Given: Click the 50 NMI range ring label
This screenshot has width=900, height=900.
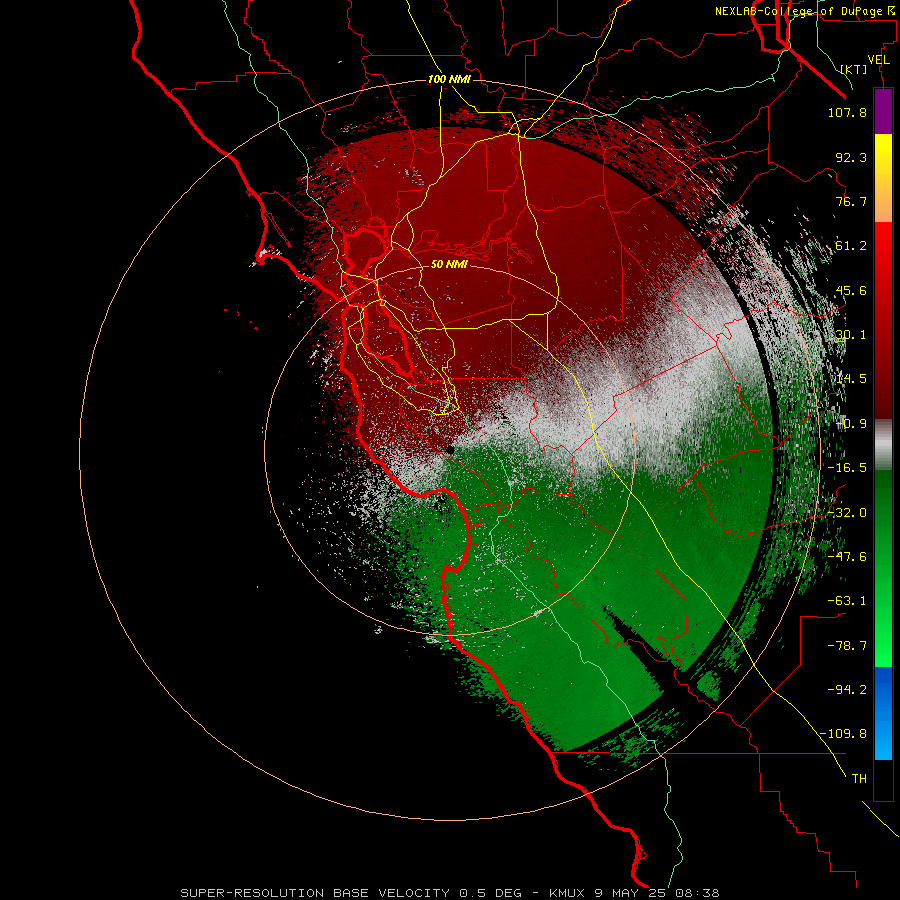Looking at the screenshot, I should [x=449, y=264].
